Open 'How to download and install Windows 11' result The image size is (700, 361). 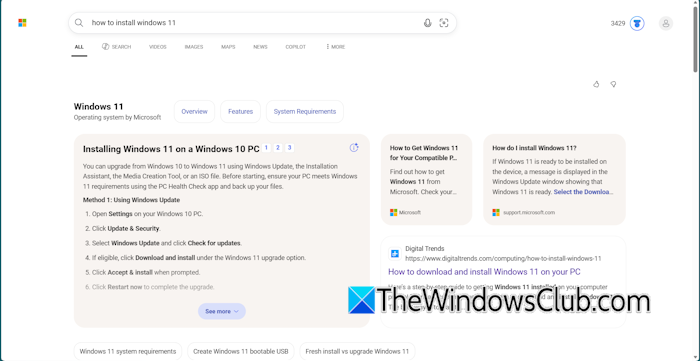click(x=484, y=272)
